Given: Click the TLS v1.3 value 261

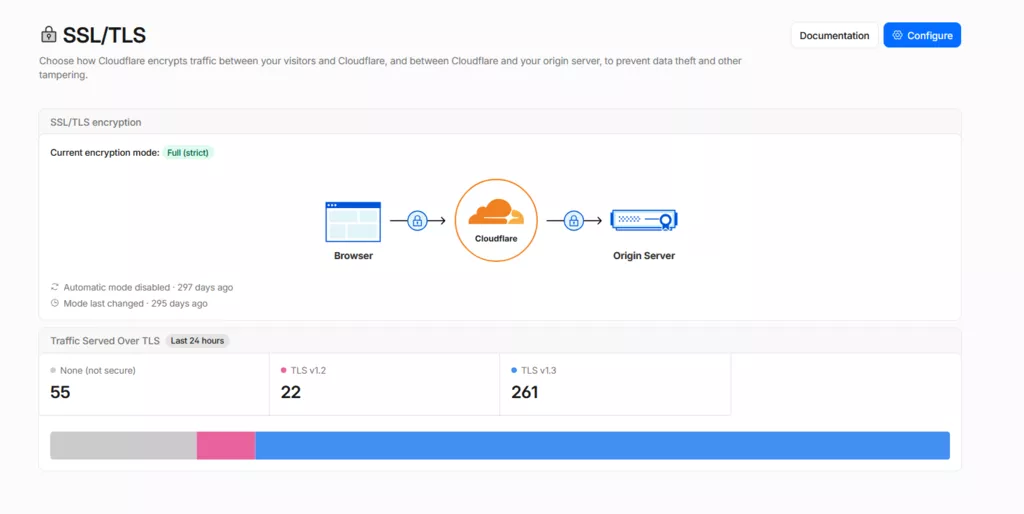Looking at the screenshot, I should click(524, 392).
